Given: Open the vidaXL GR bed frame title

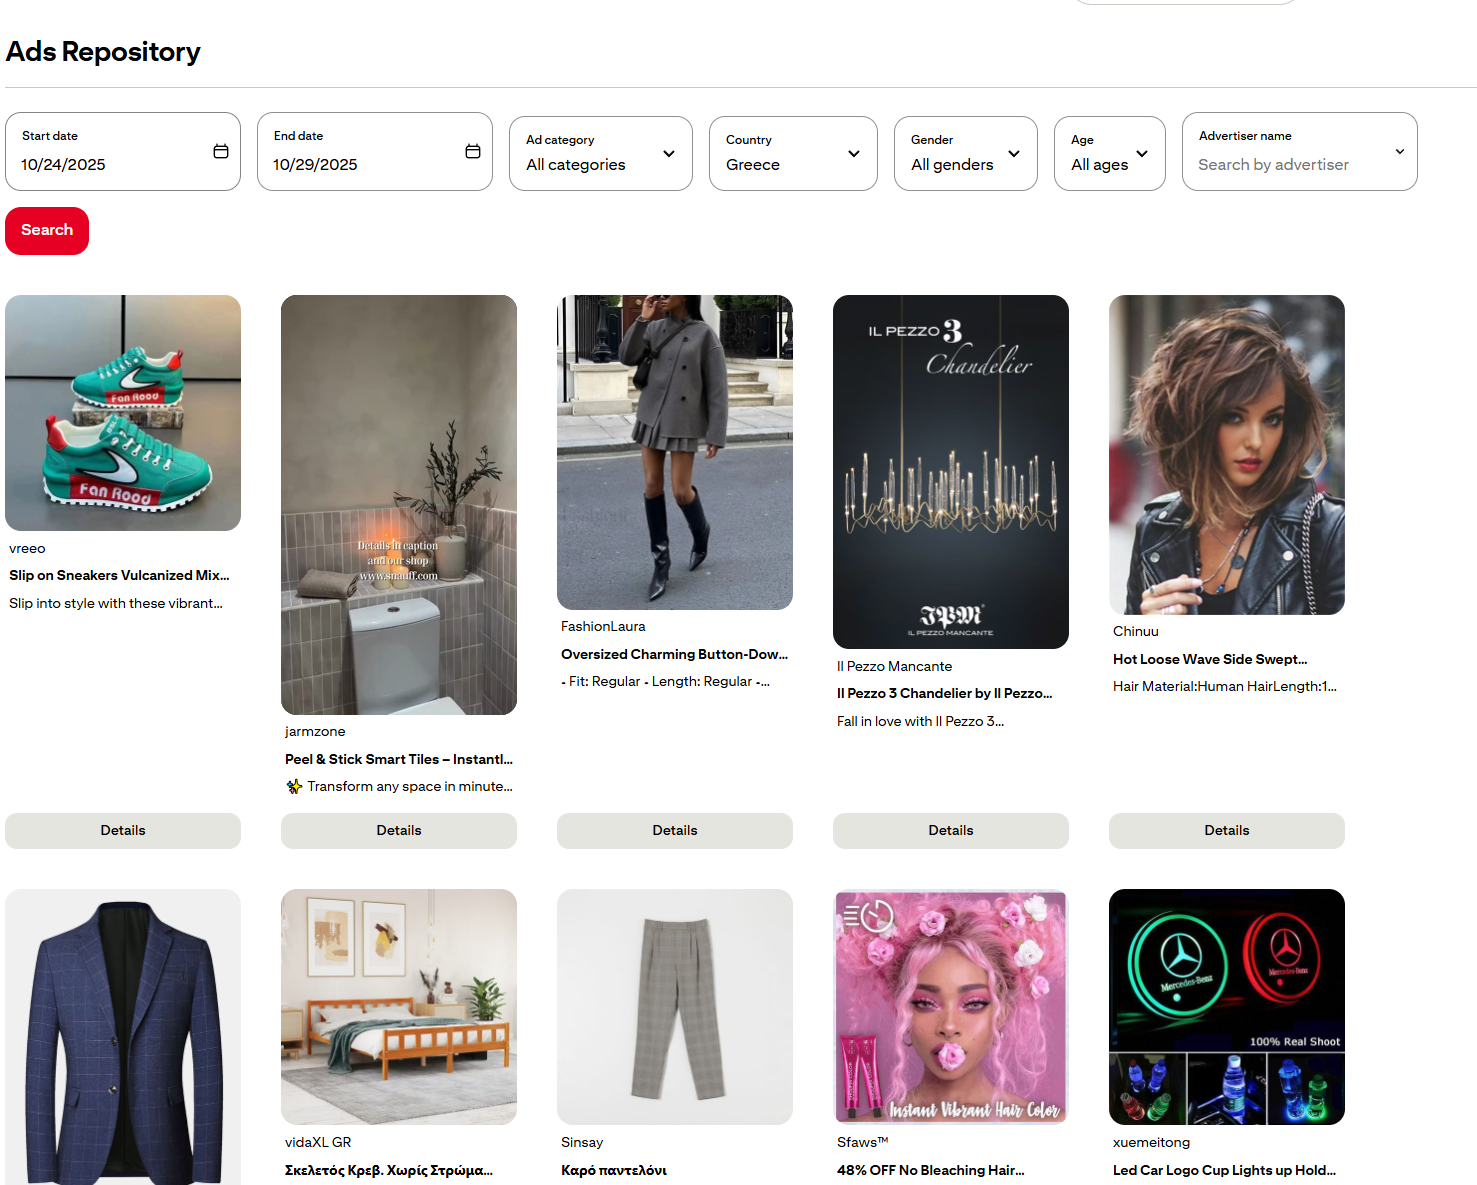Looking at the screenshot, I should point(389,1170).
